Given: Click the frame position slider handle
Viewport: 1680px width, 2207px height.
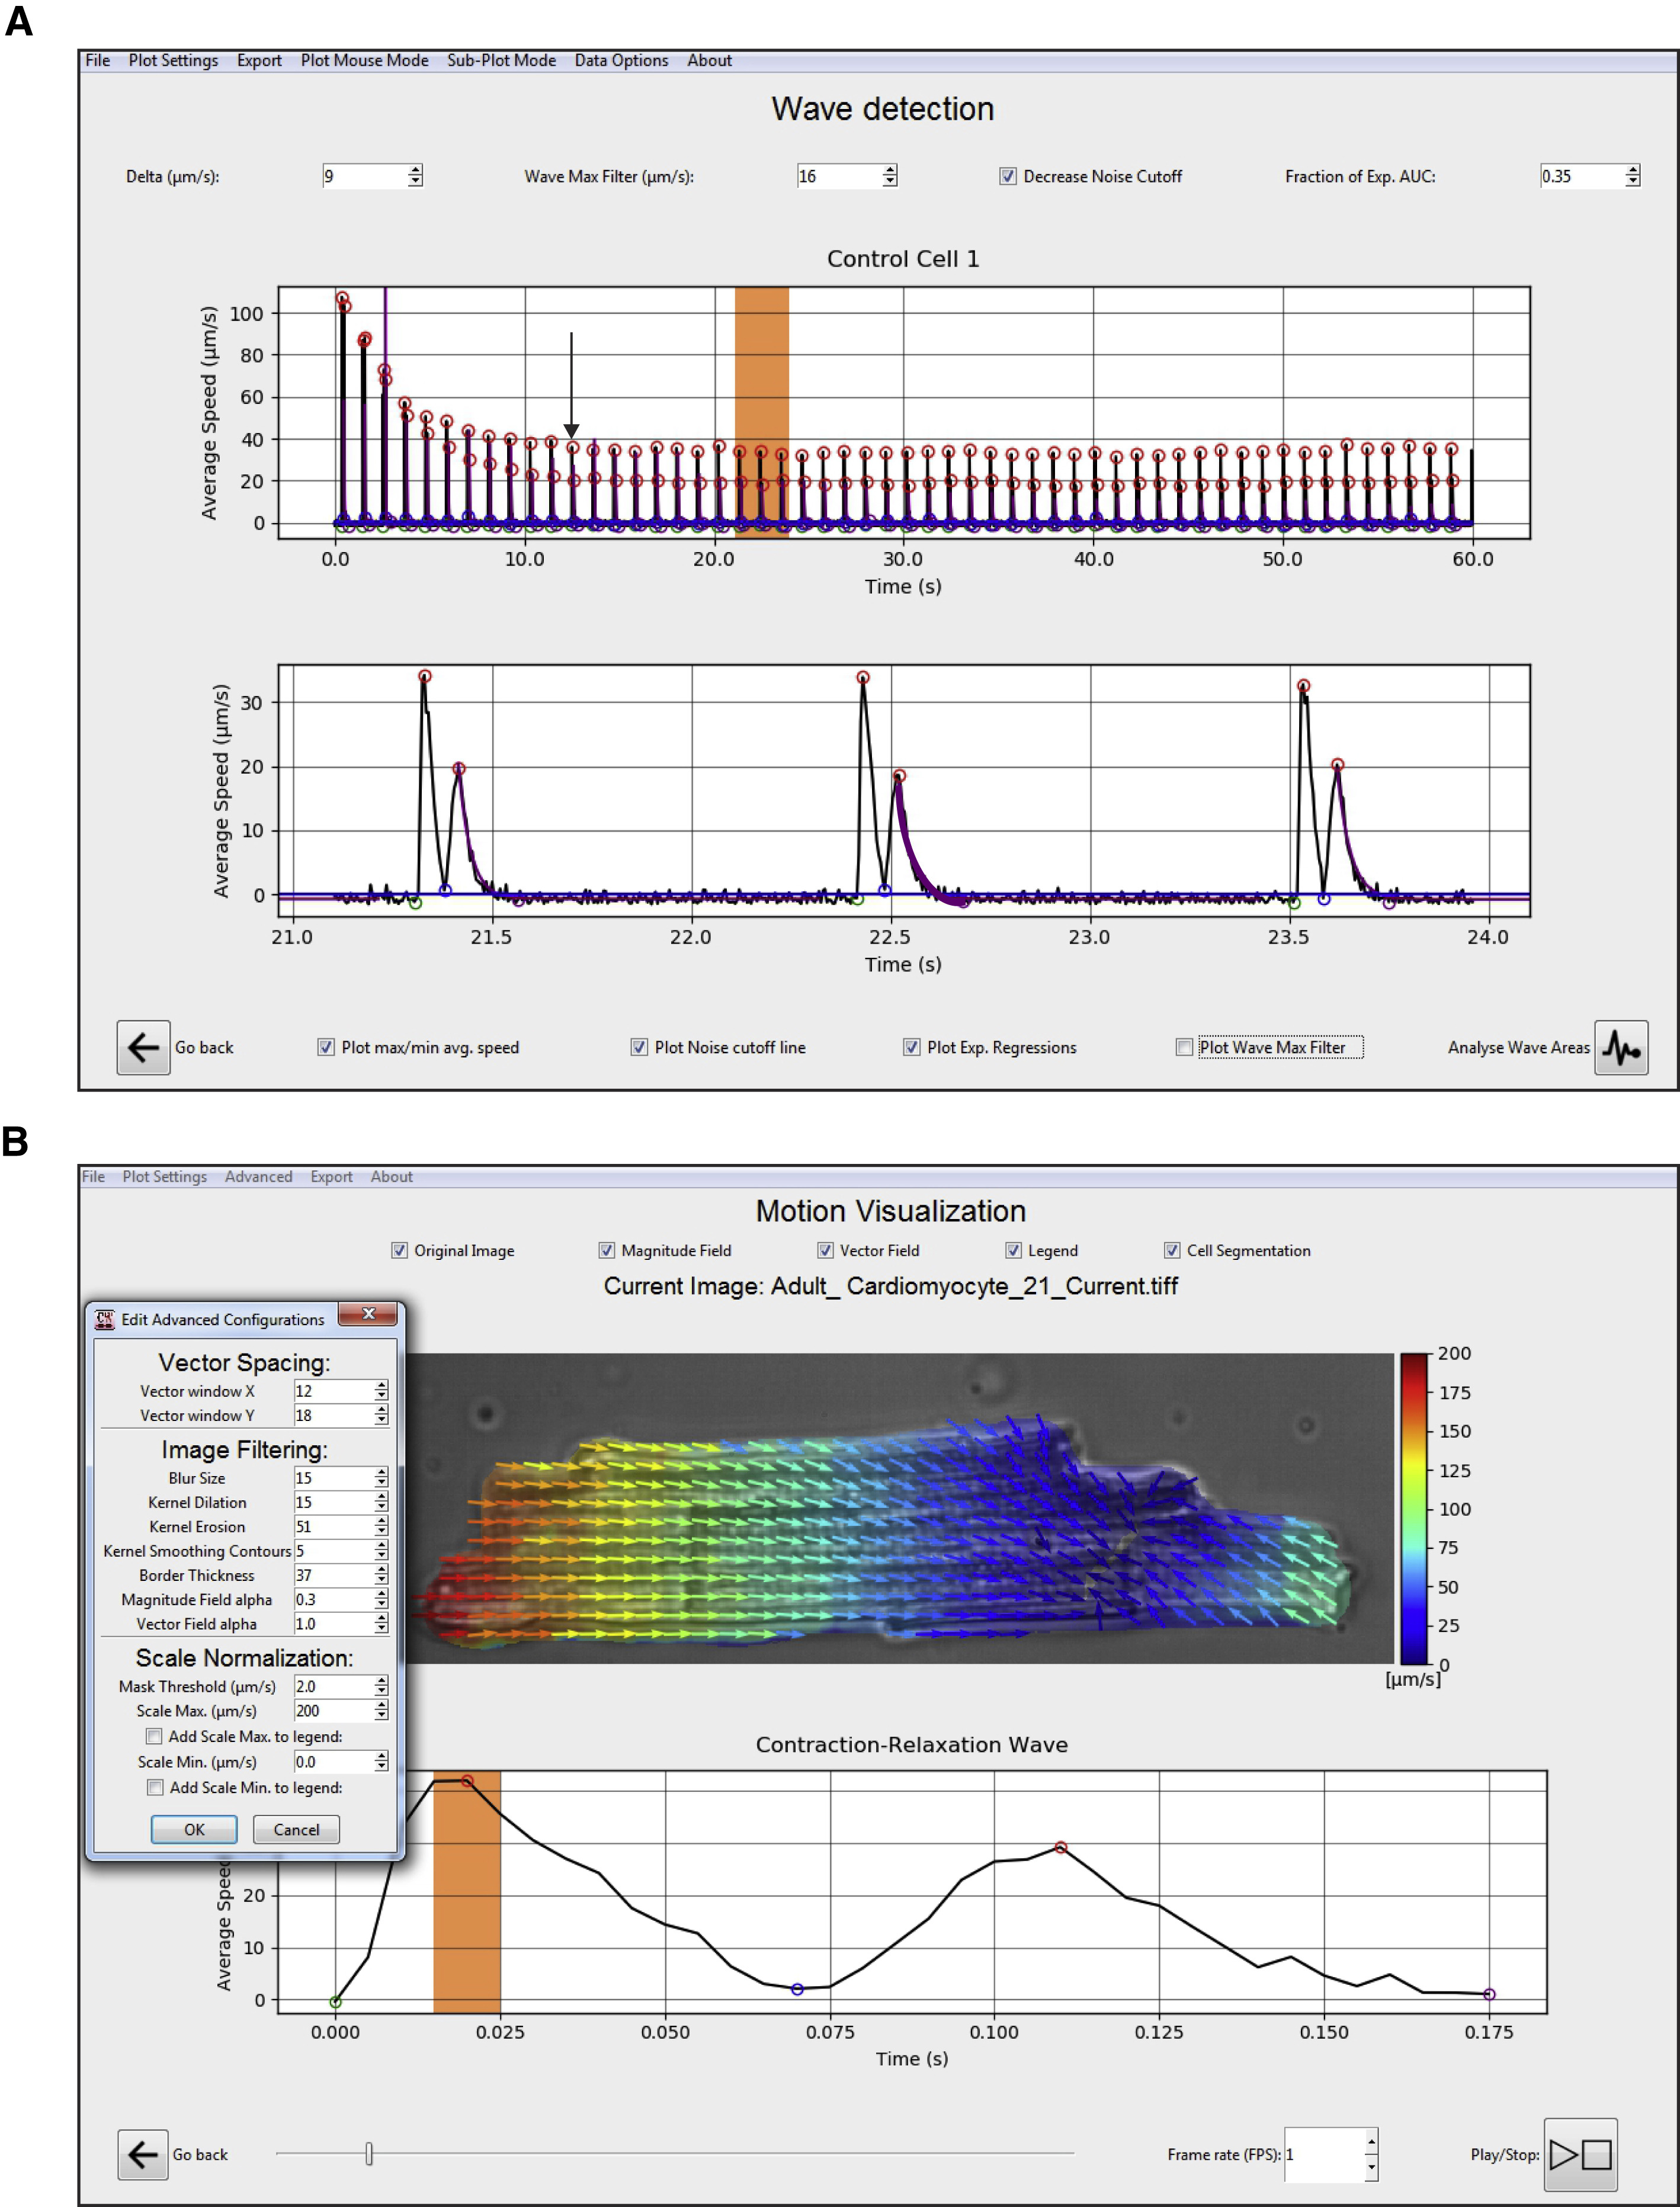Looking at the screenshot, I should pos(369,2153).
